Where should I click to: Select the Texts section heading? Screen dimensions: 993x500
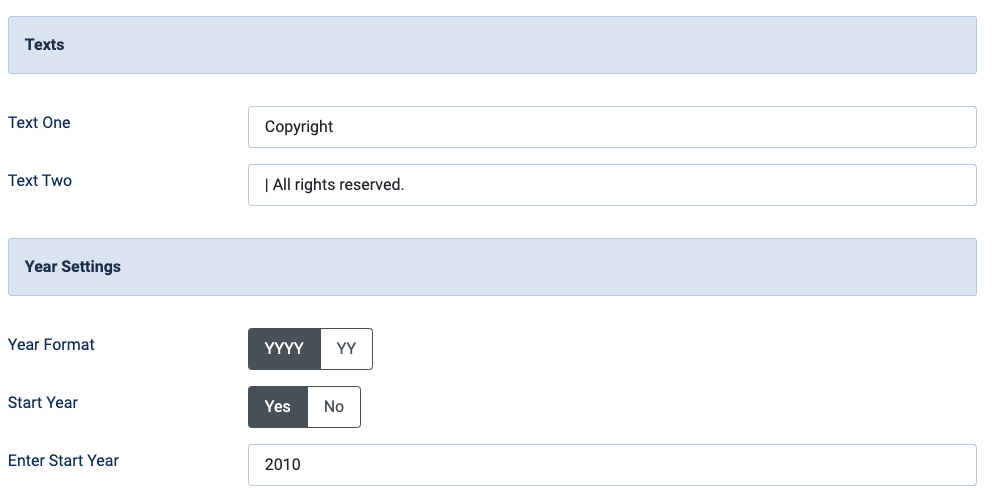[44, 45]
